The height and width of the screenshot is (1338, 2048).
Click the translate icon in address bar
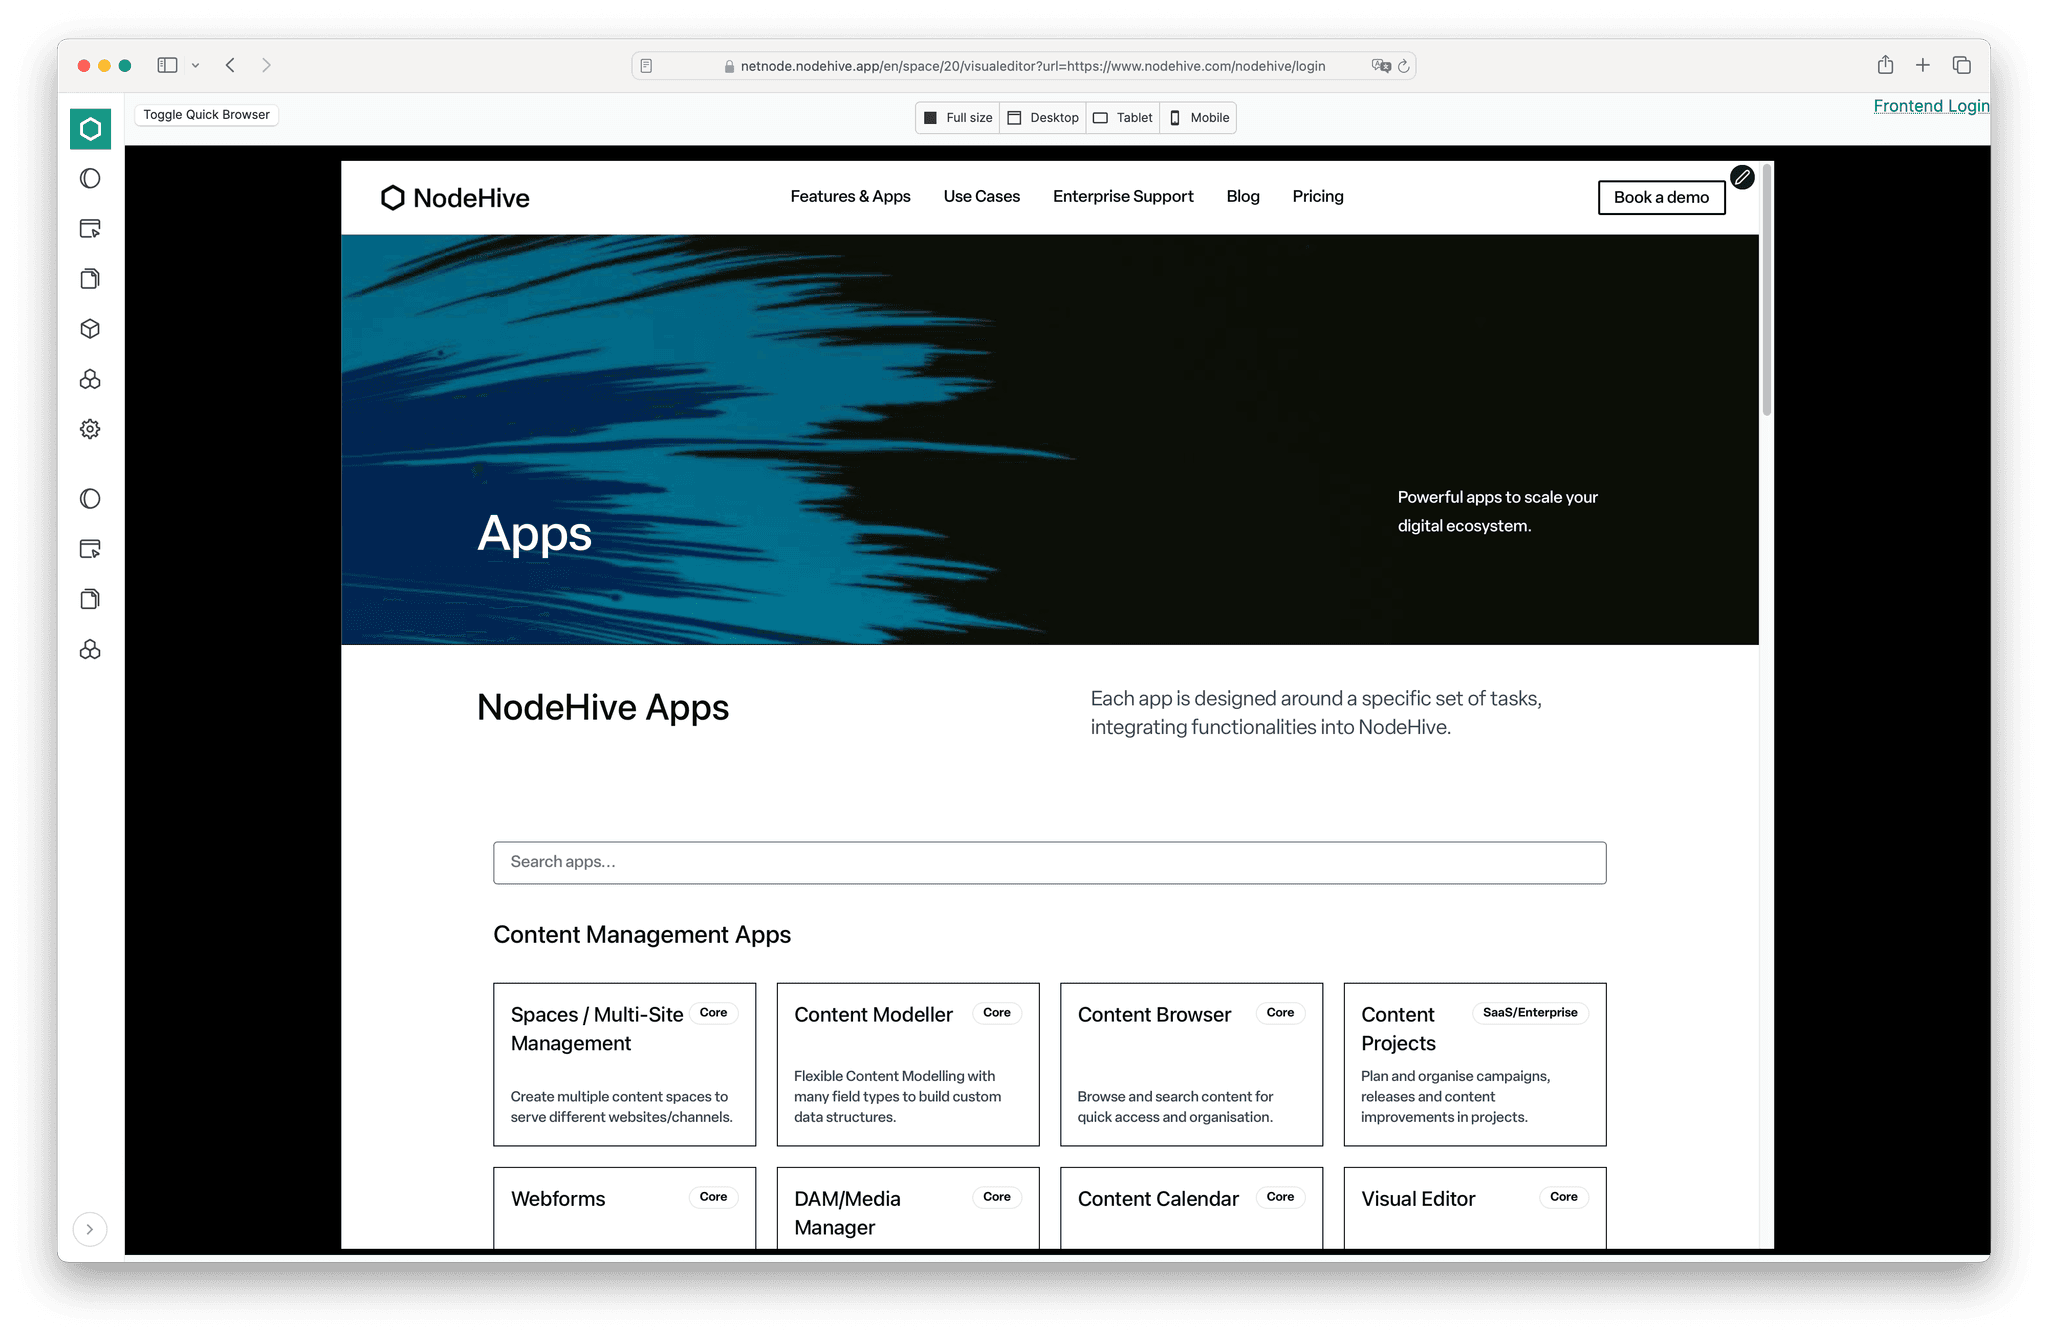pos(1381,66)
